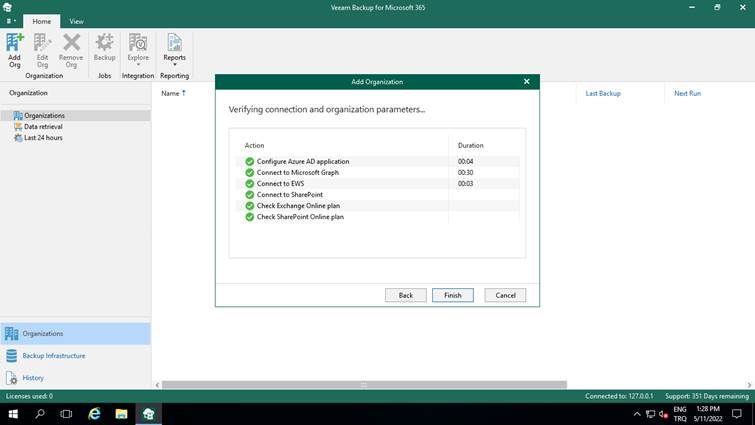Image resolution: width=755 pixels, height=425 pixels.
Task: Click the scrollbar left arrow
Action: (x=157, y=385)
